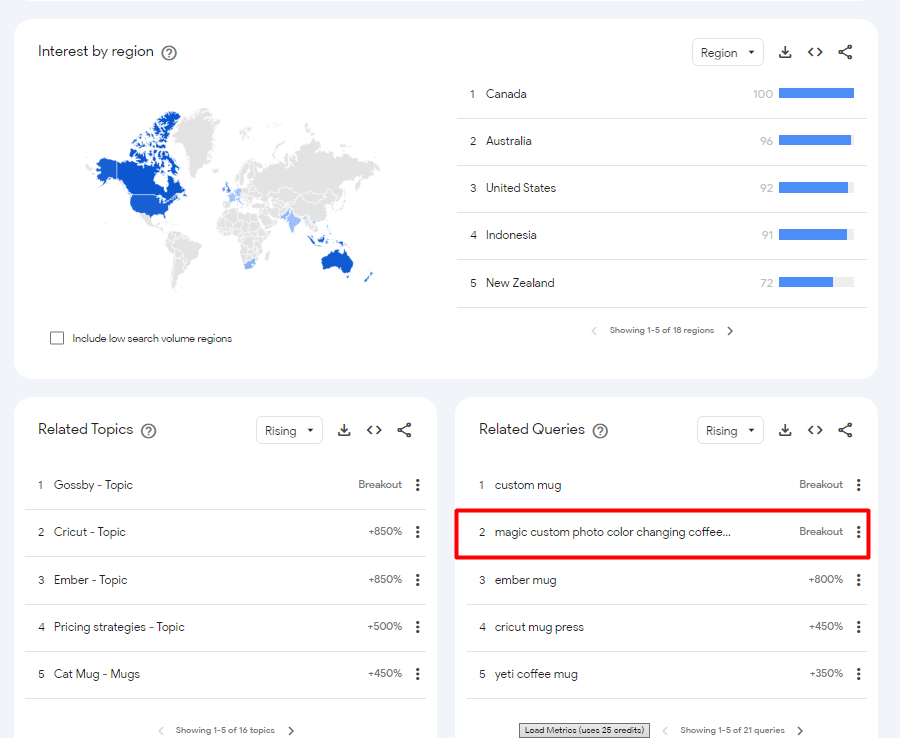This screenshot has height=738, width=900.
Task: Enable Include low search volume regions
Action: (57, 338)
